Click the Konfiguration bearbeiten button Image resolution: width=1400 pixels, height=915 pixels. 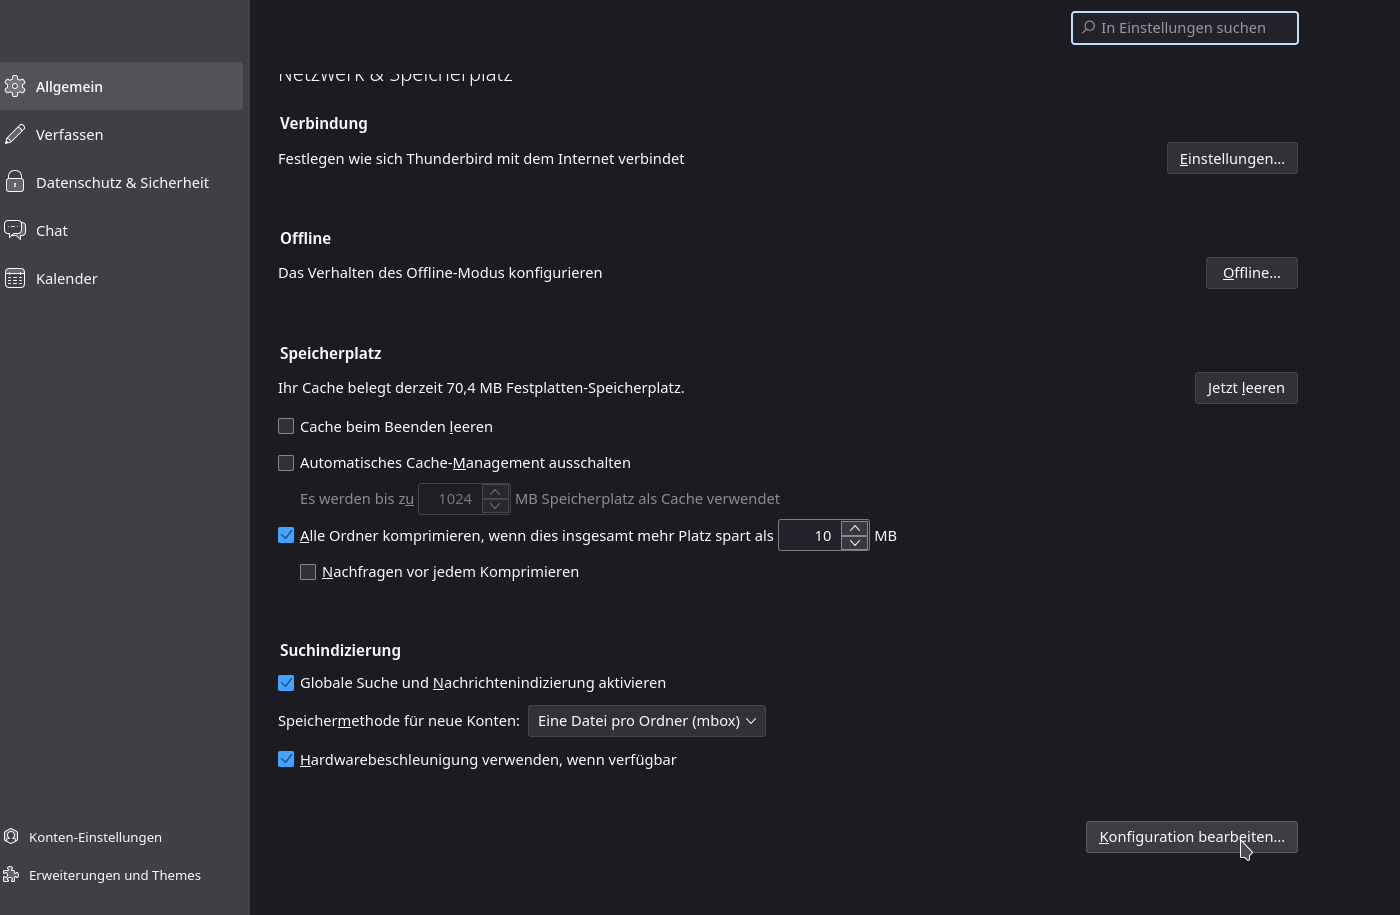pos(1191,837)
